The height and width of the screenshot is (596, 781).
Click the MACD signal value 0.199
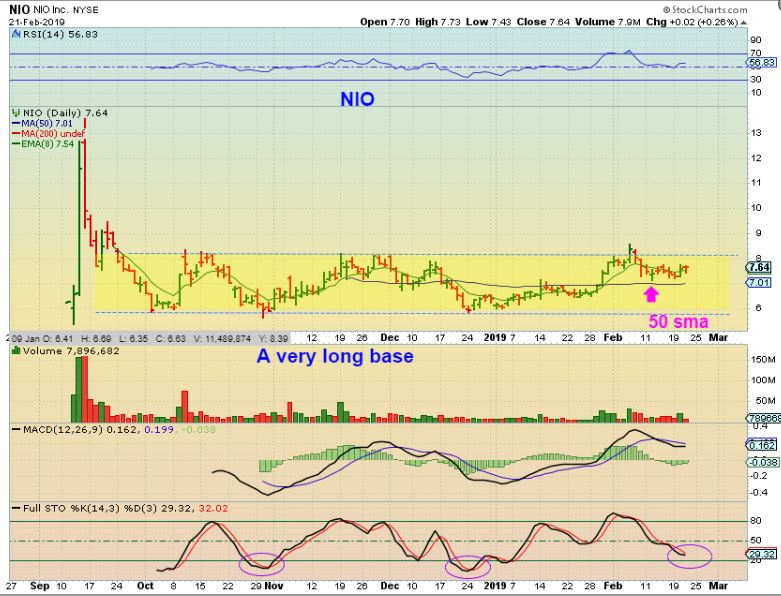[159, 429]
